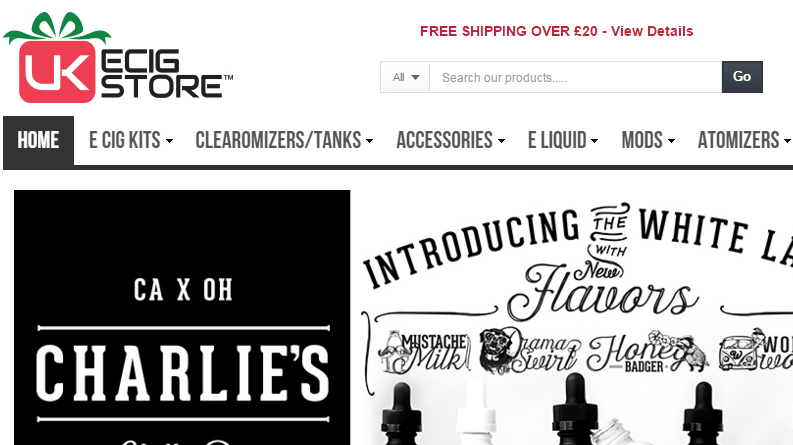Click the camper van flavor logo
Viewport: 793px width, 445px height.
(x=756, y=349)
